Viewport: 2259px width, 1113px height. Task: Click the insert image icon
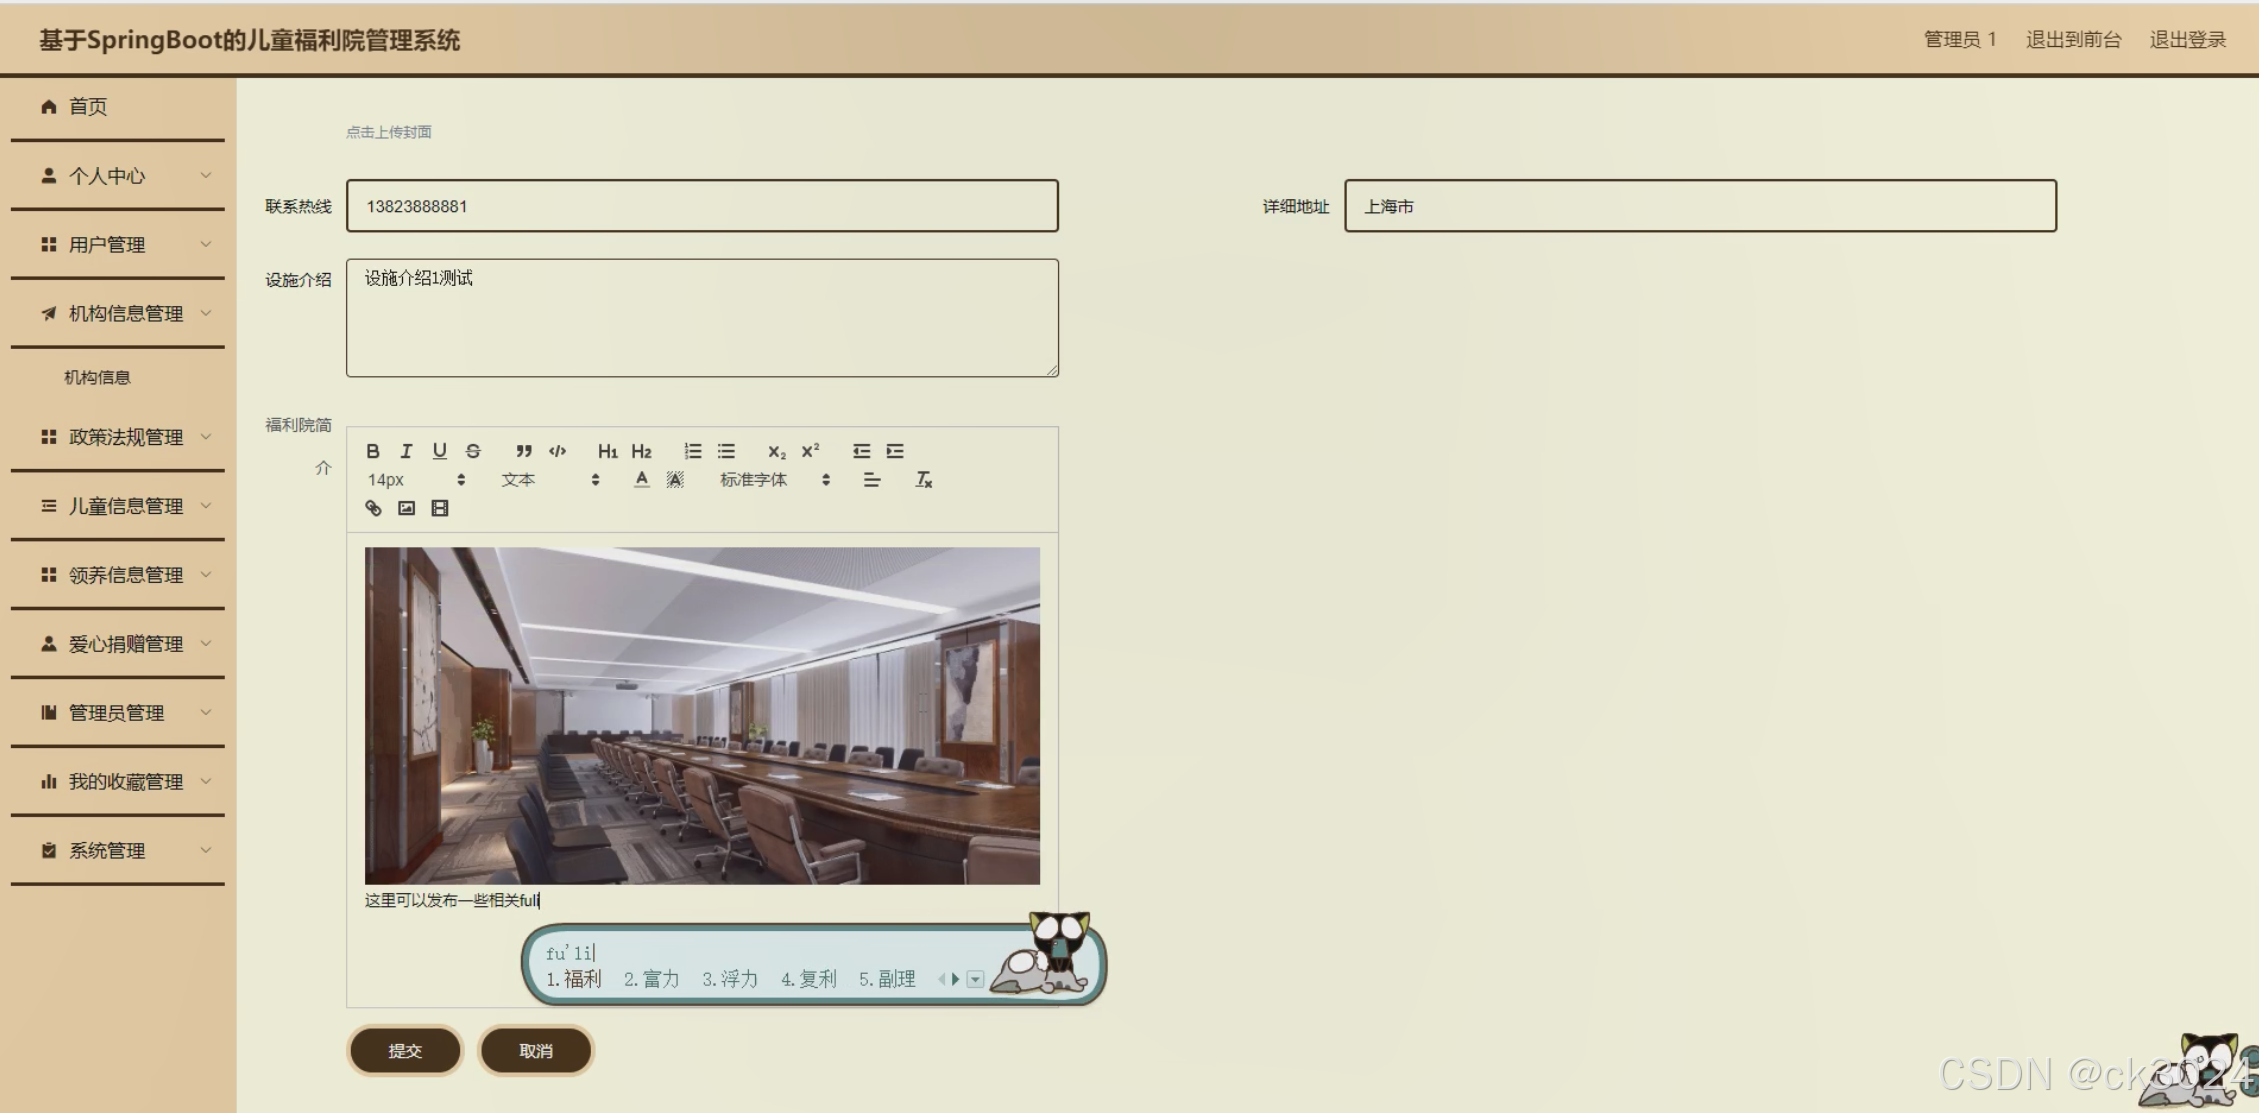click(406, 508)
